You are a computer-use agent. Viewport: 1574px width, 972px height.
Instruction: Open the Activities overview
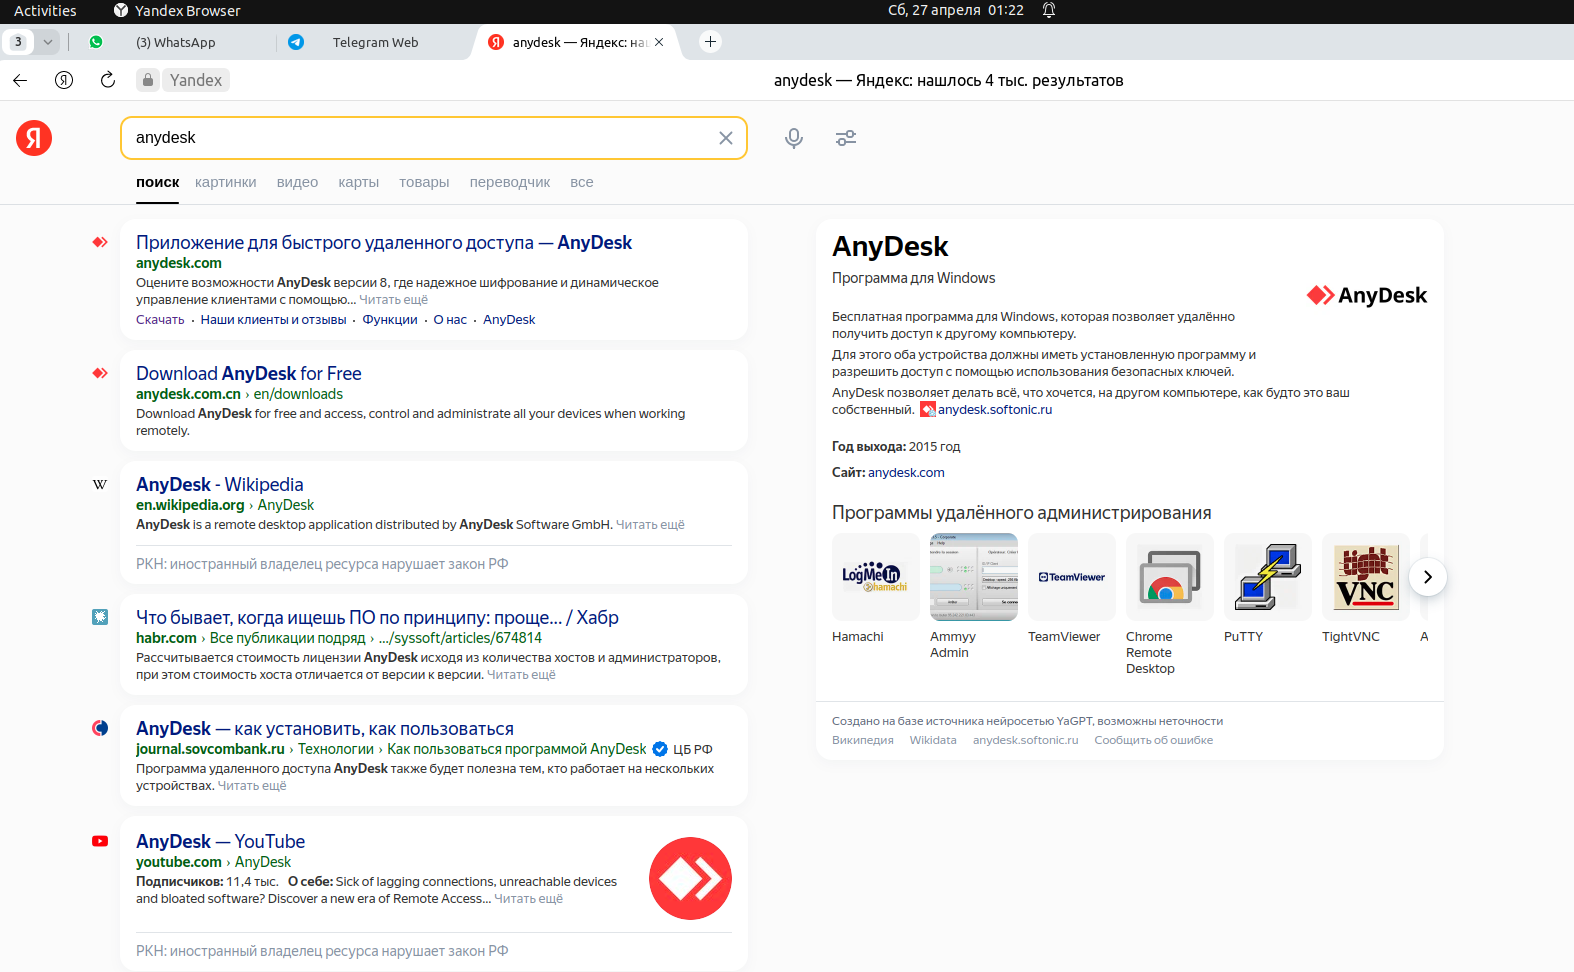point(45,11)
